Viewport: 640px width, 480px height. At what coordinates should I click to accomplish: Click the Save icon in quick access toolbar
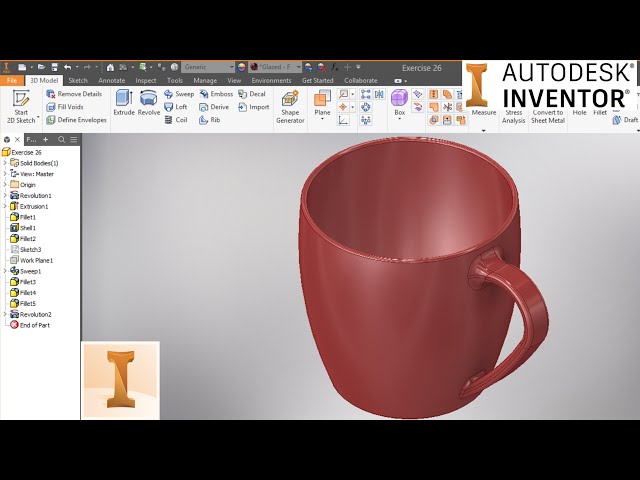pos(54,67)
